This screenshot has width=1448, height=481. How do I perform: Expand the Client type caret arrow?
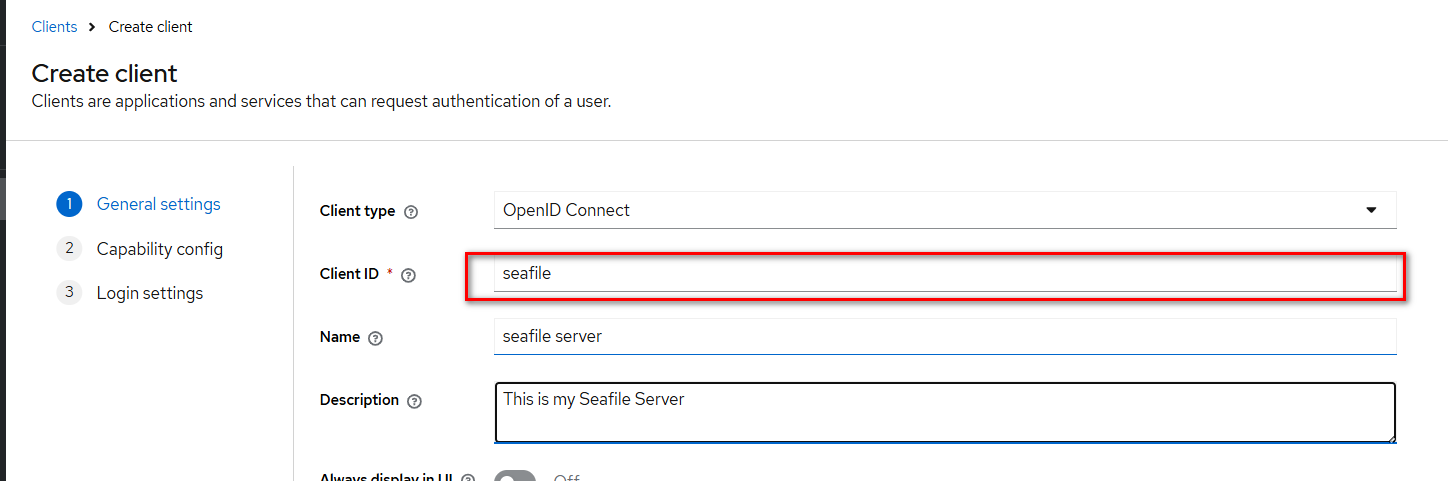tap(1370, 210)
